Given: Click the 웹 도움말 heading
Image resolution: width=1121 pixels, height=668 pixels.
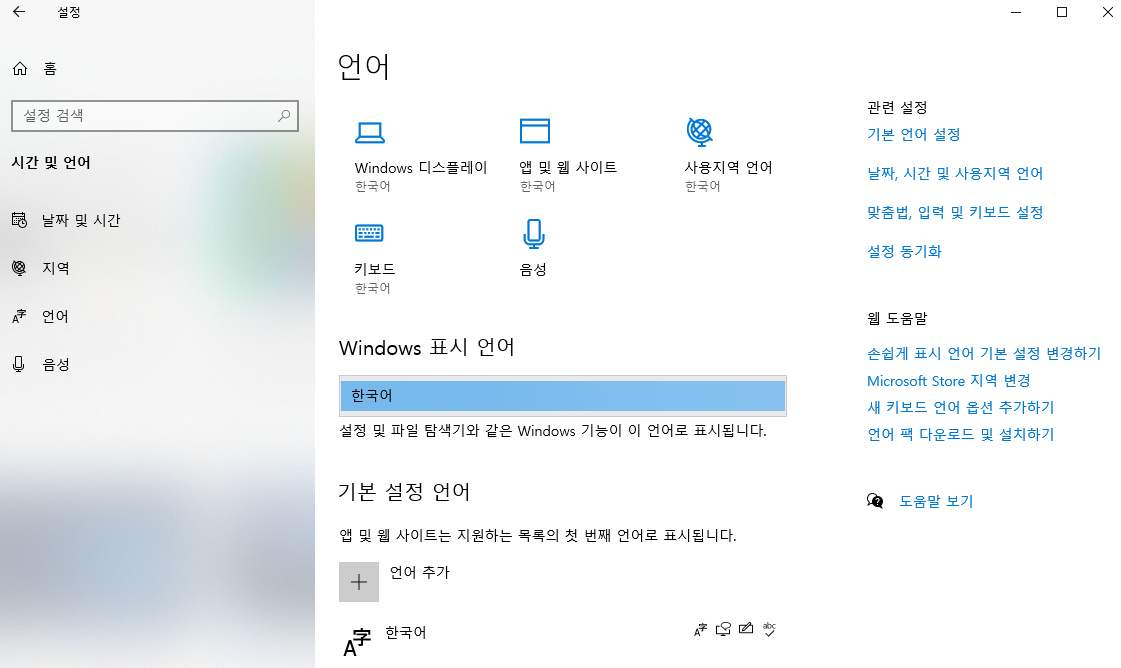Looking at the screenshot, I should tap(897, 318).
